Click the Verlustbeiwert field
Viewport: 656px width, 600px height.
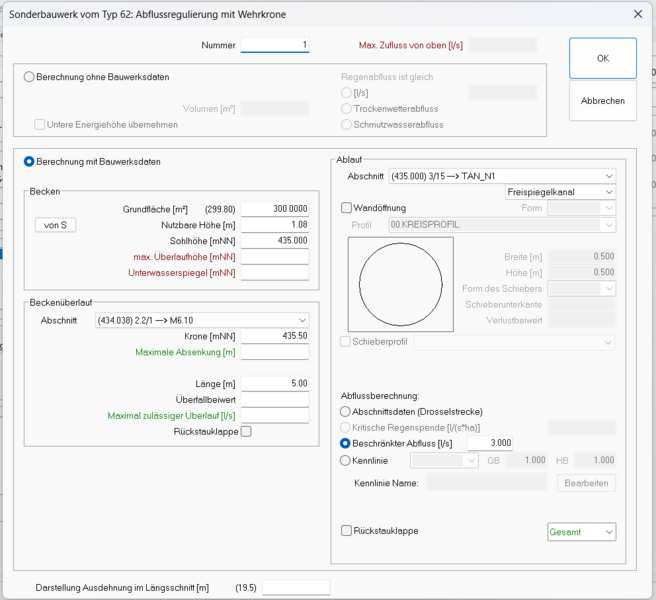click(582, 321)
